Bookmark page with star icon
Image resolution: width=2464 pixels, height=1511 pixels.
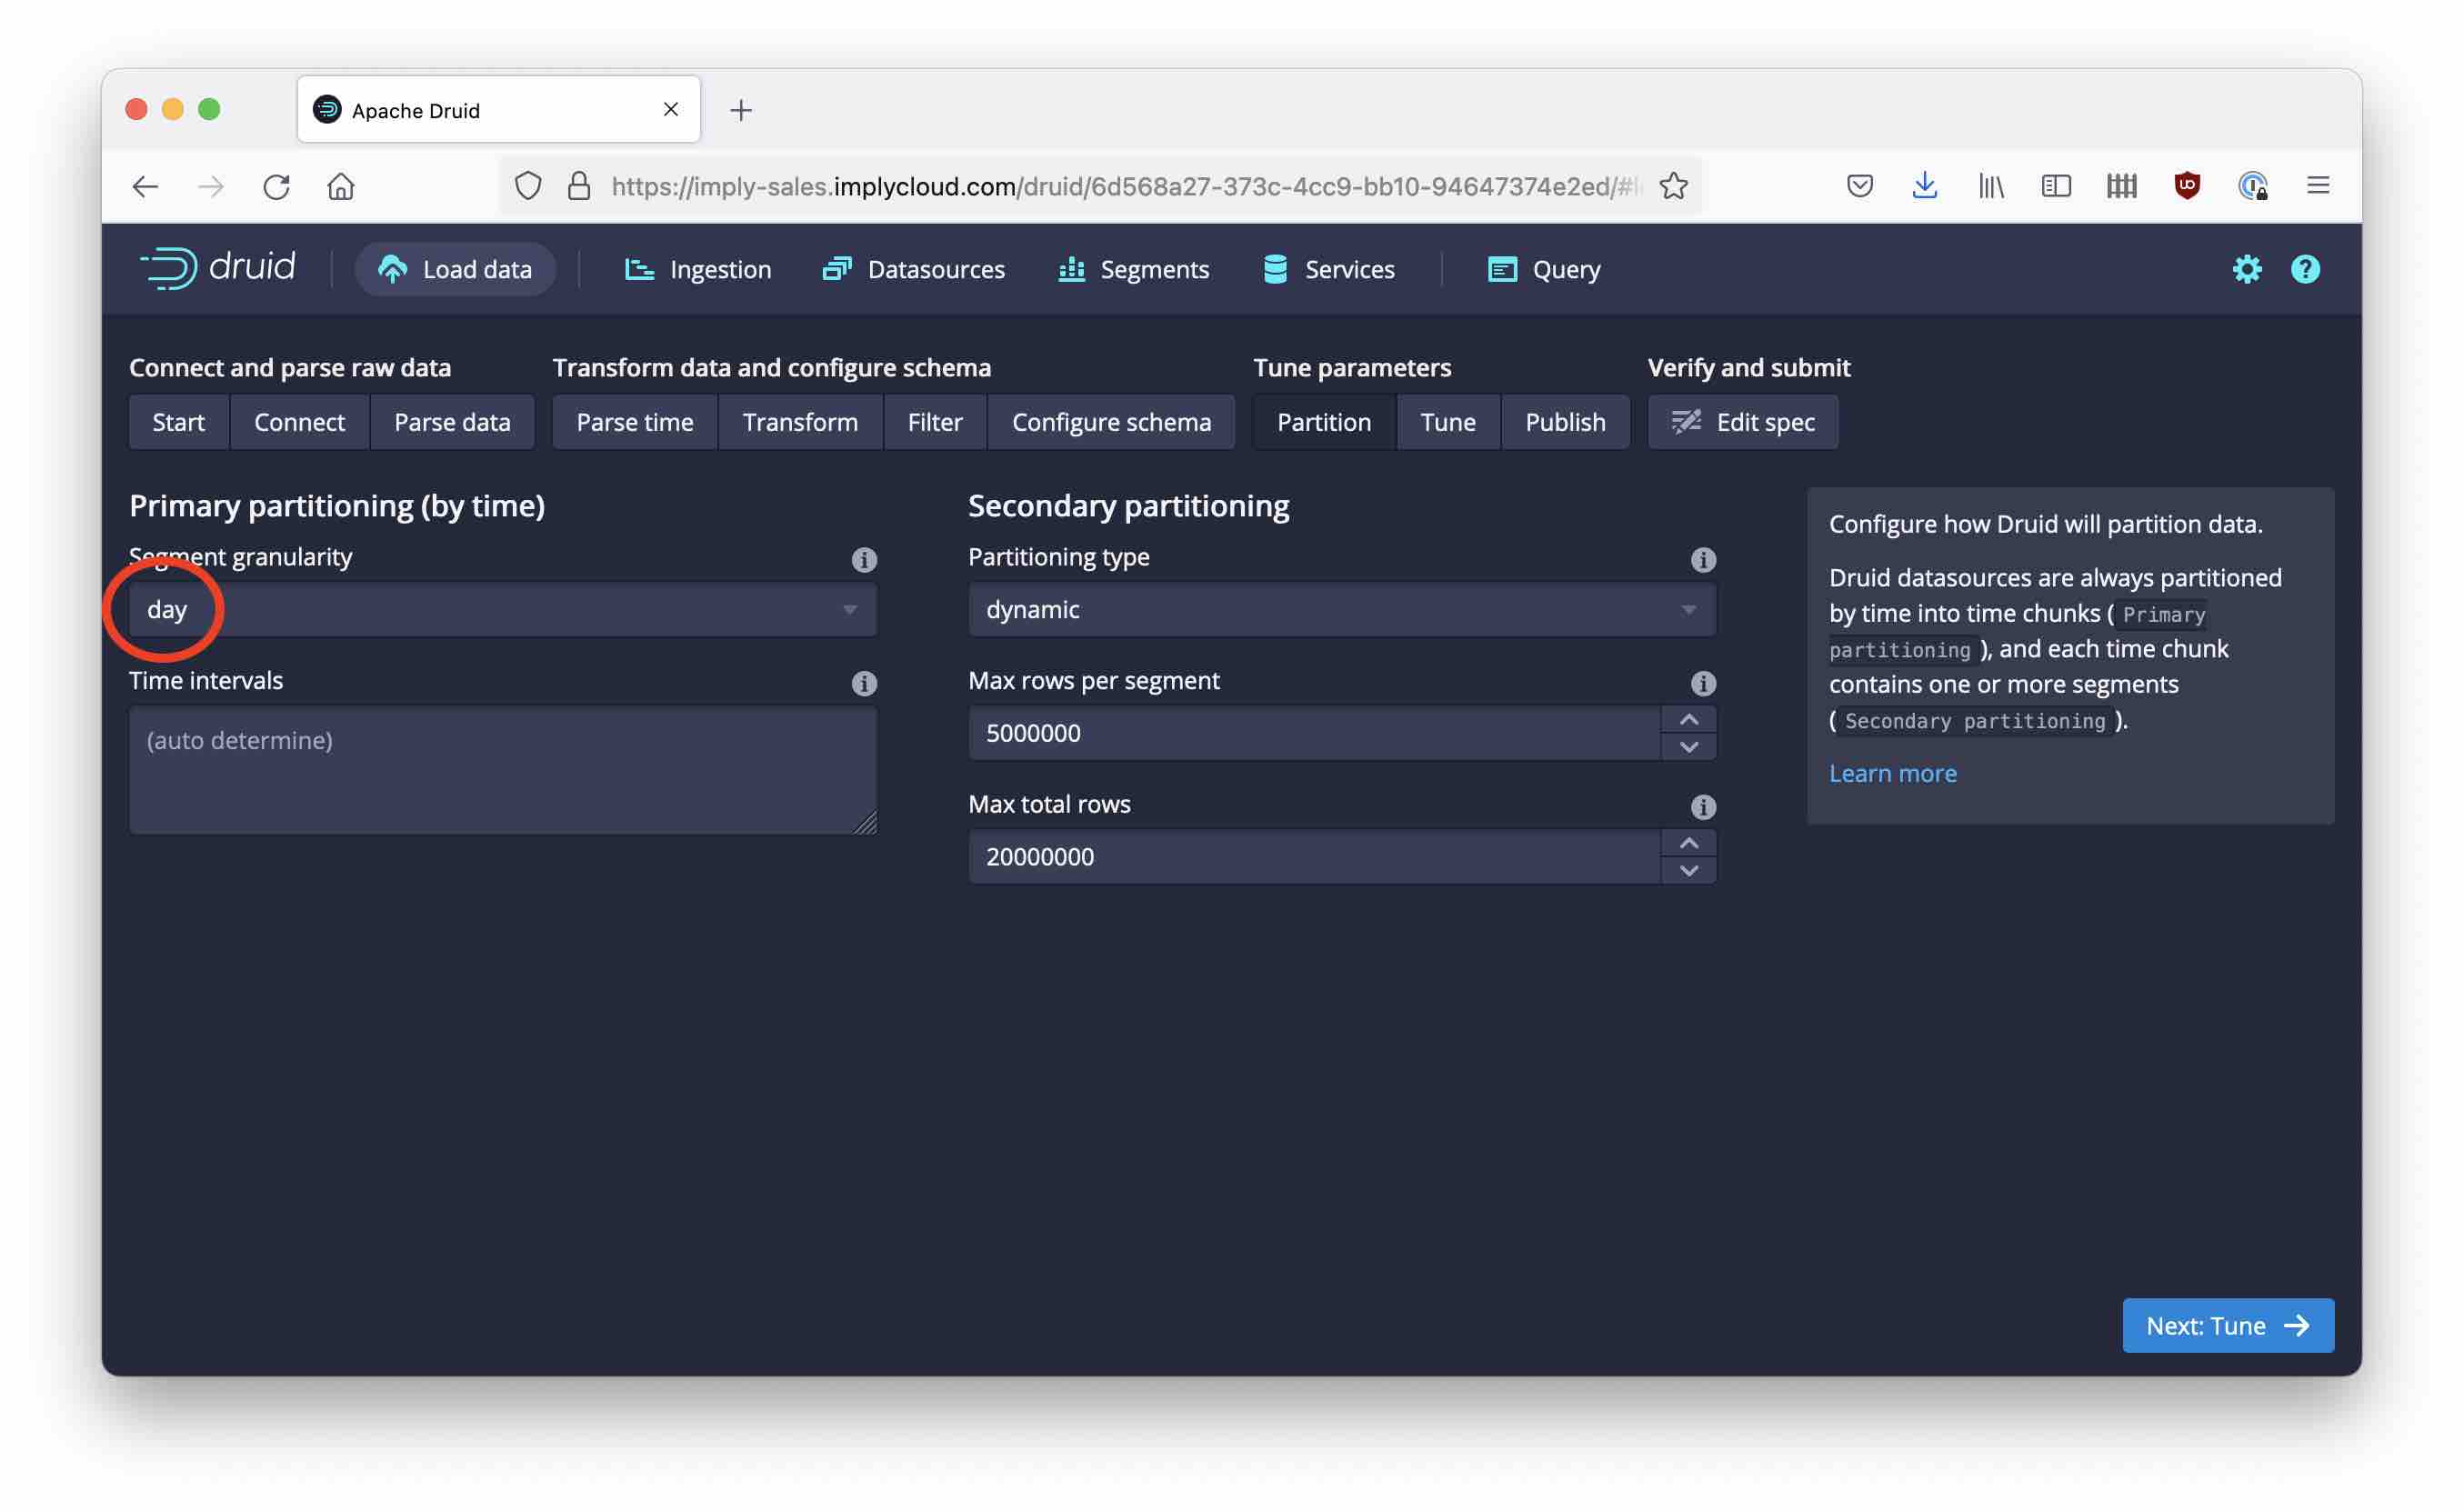pyautogui.click(x=1673, y=186)
